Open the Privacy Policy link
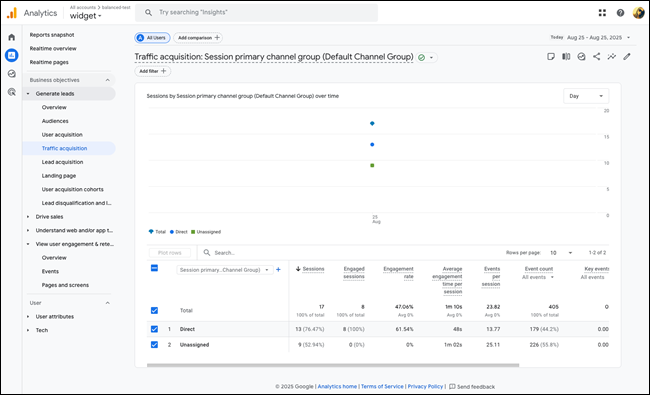 [x=425, y=387]
